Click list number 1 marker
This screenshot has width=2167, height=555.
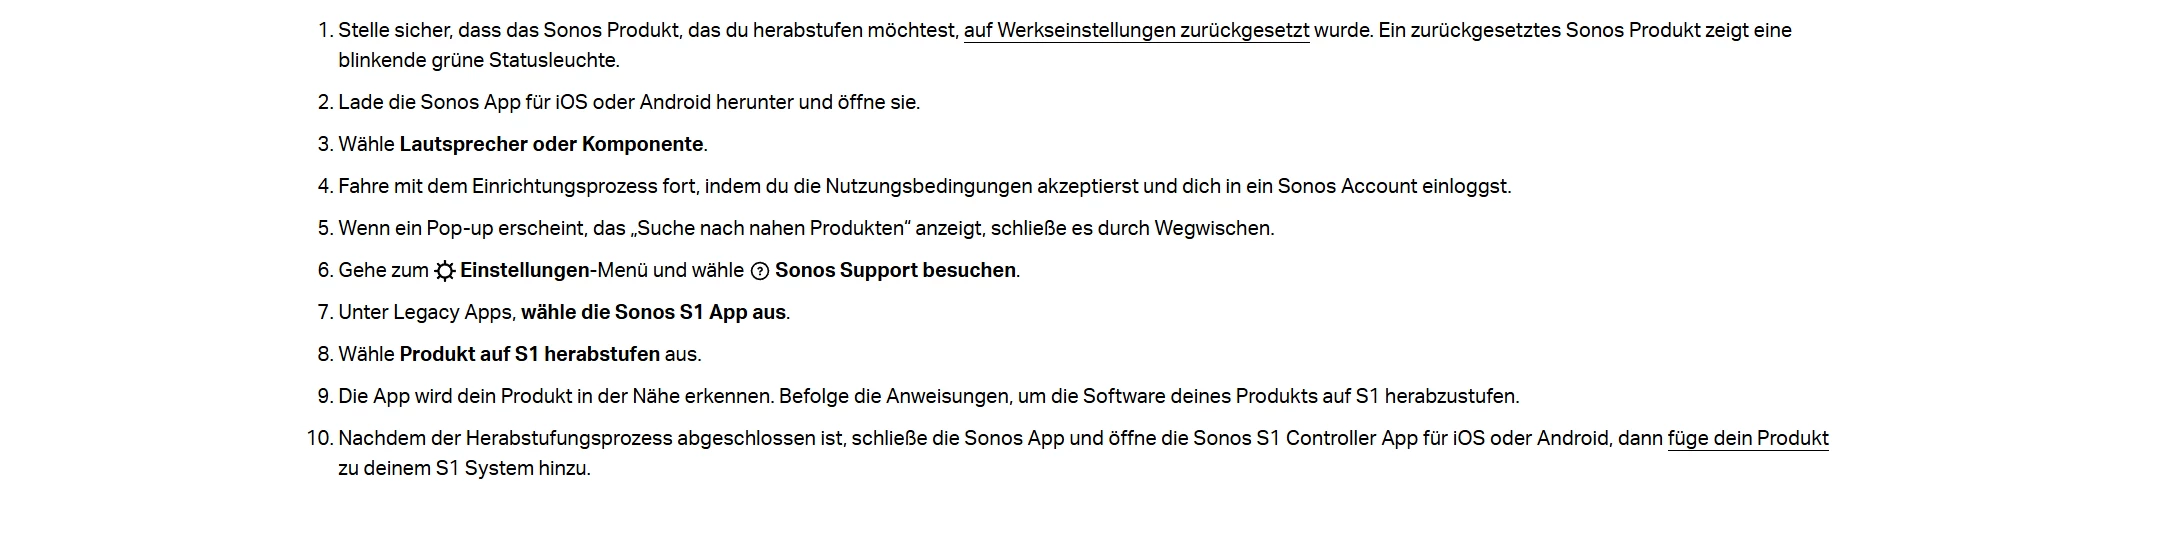324,30
